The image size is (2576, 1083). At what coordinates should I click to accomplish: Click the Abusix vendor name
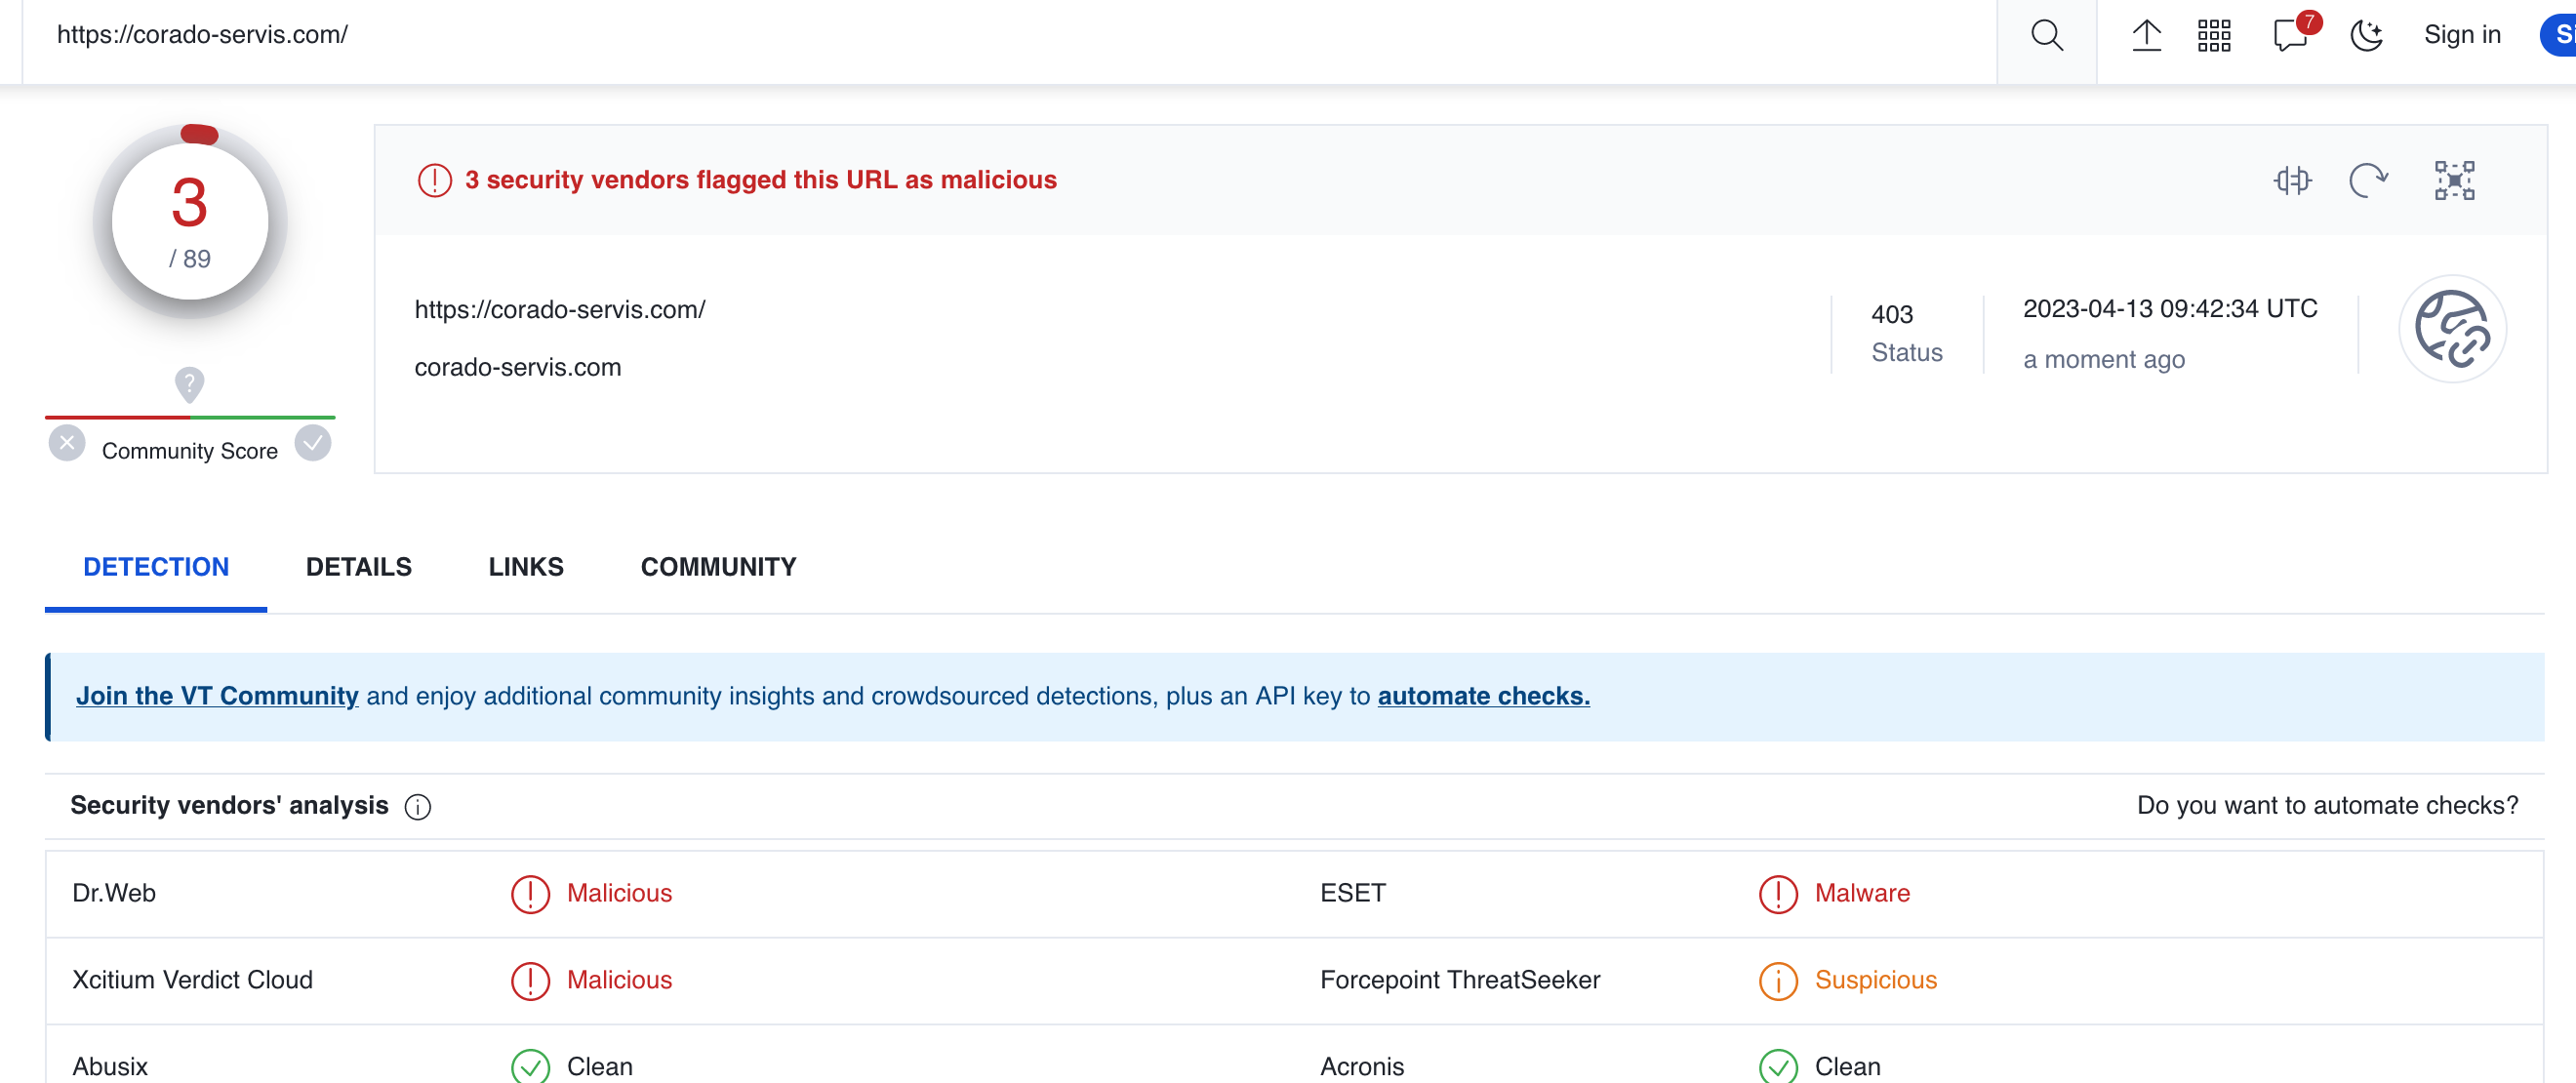click(110, 1066)
